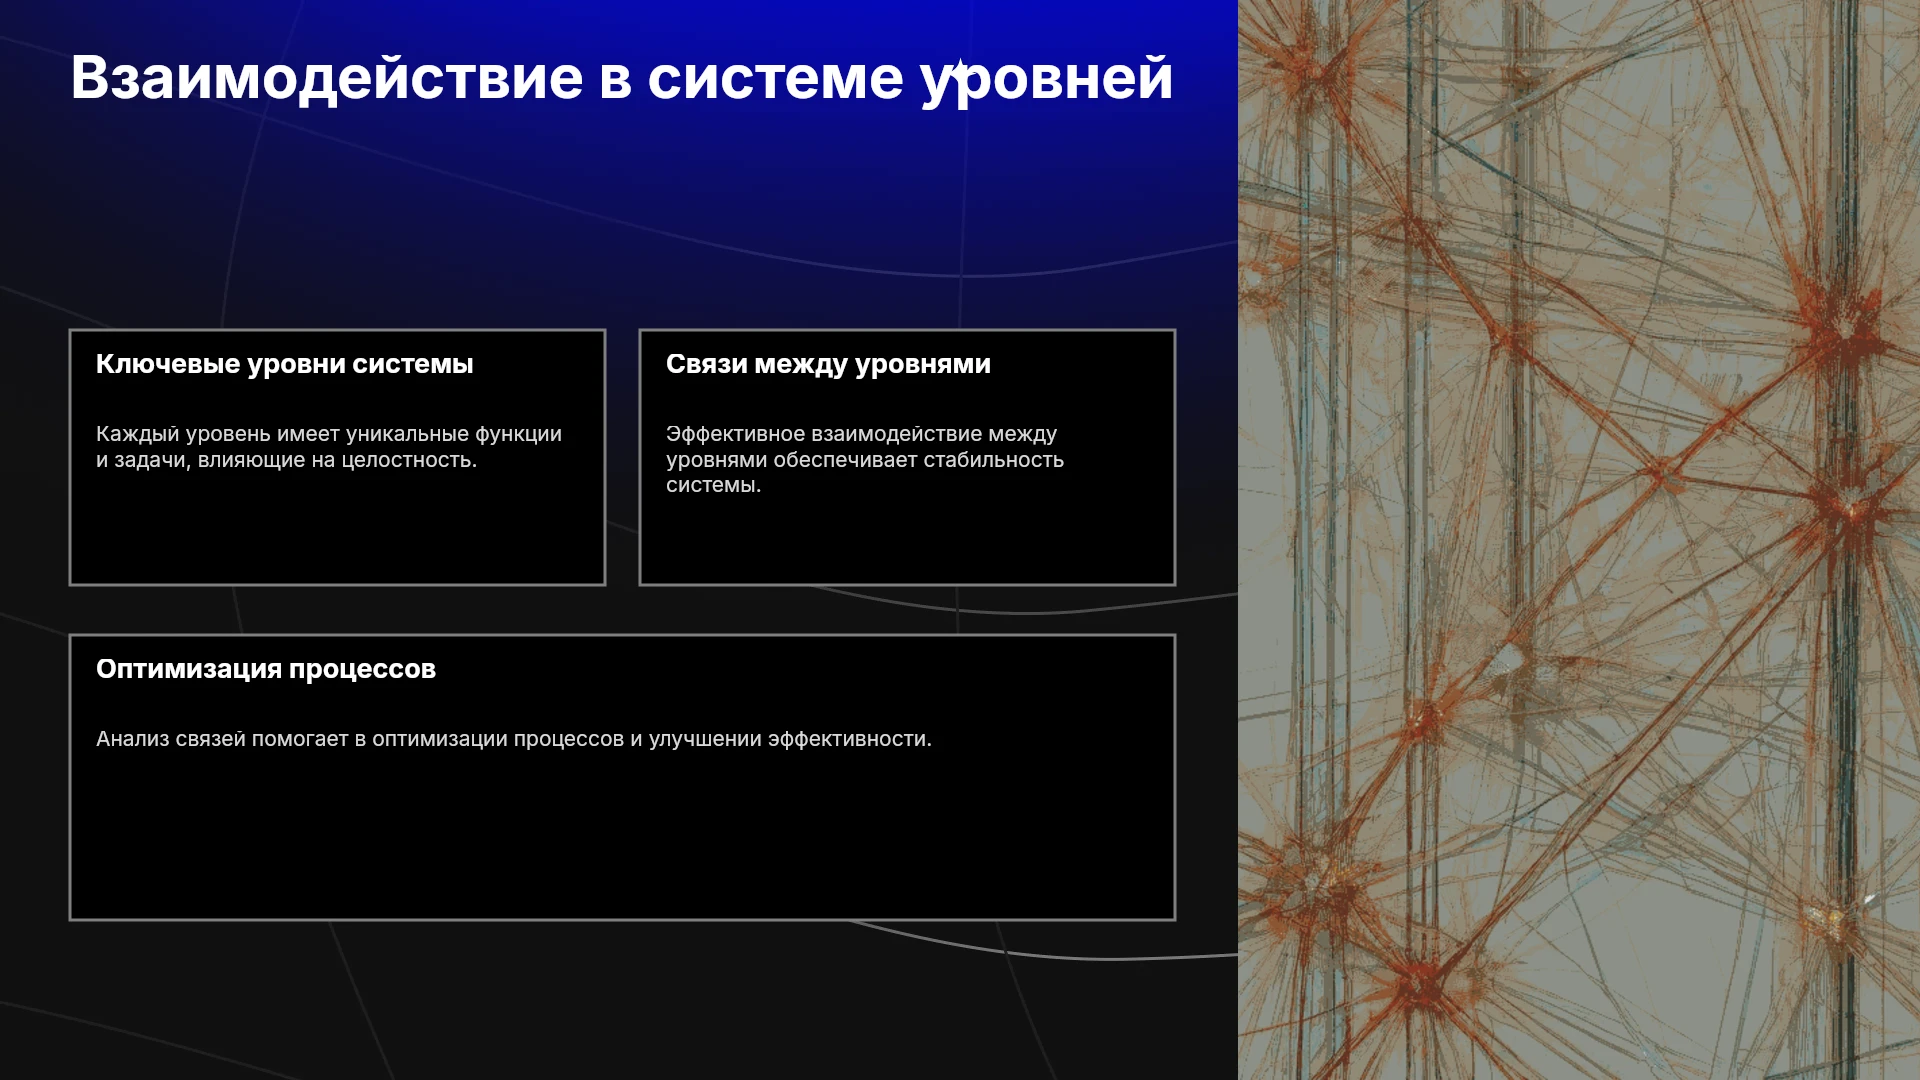Click the sentence starting "Анализ связей помогает"

[x=514, y=739]
